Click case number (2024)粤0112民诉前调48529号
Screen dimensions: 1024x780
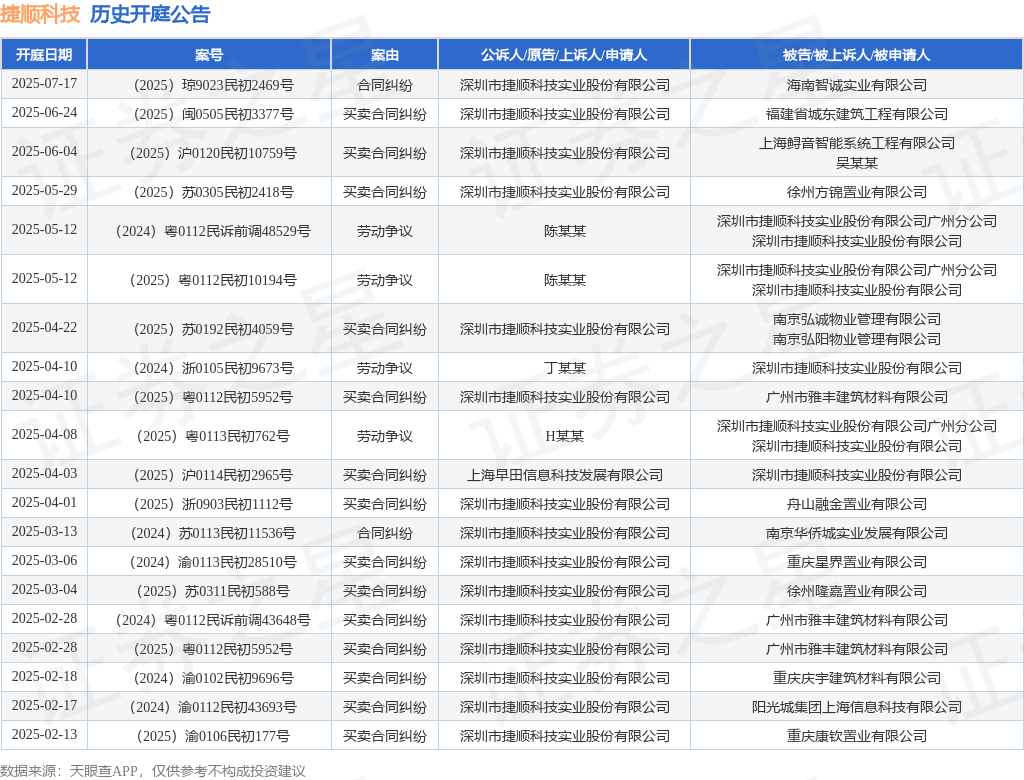(213, 231)
